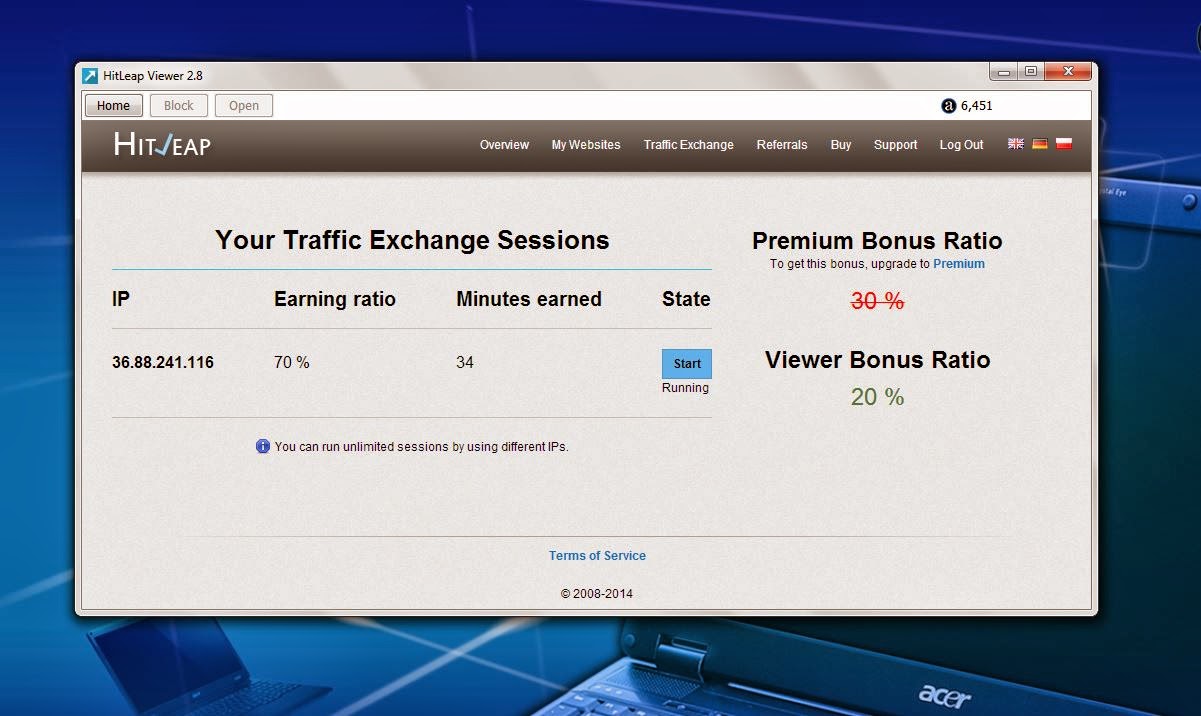Maximize the HitLeap Viewer window
The width and height of the screenshot is (1201, 716).
tap(1031, 71)
